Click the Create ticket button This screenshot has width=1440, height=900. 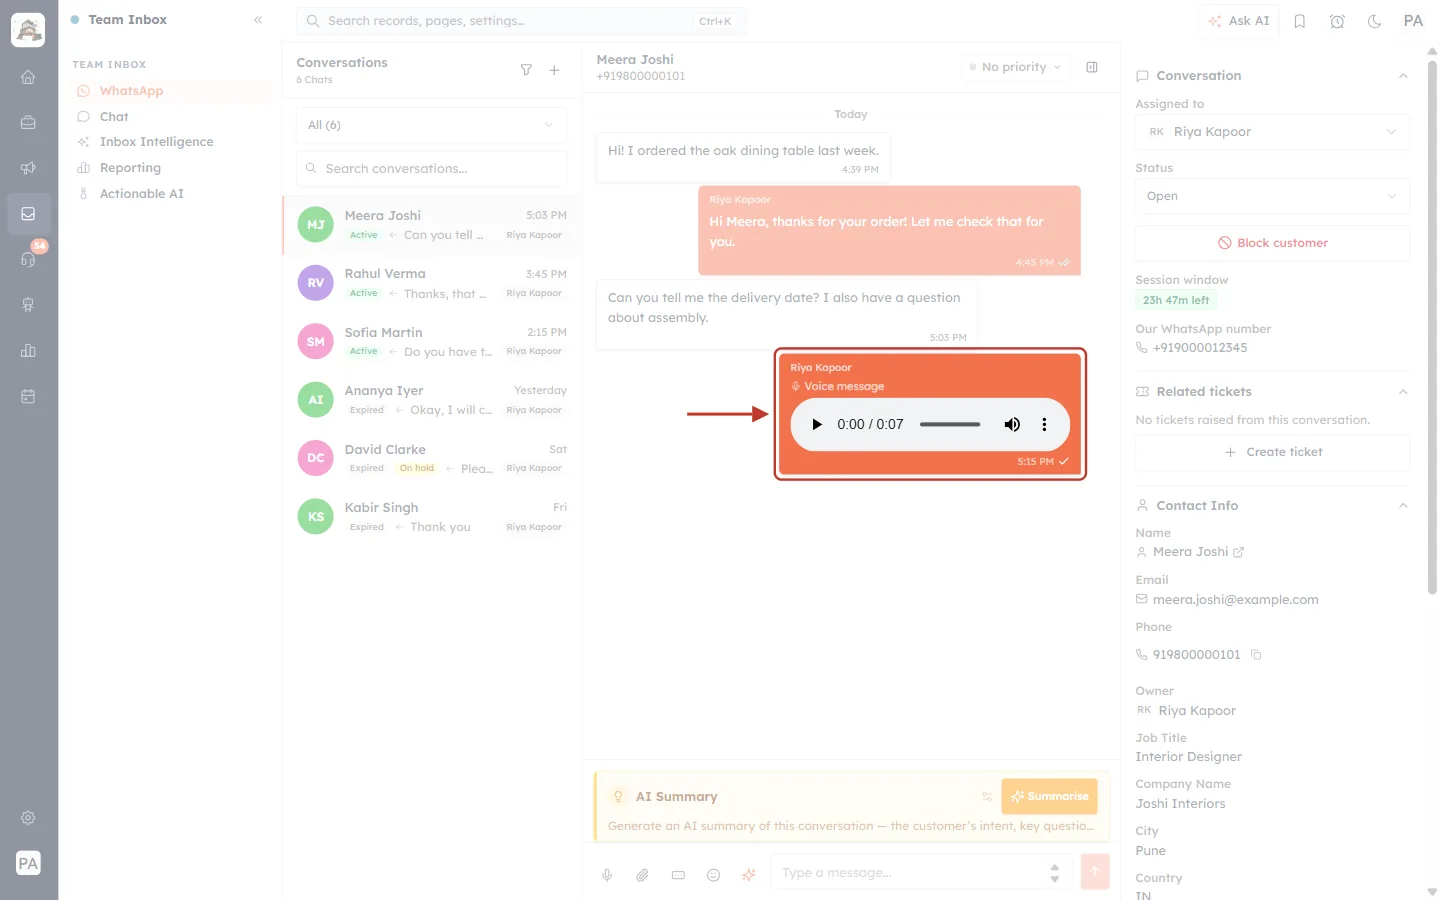coord(1272,452)
